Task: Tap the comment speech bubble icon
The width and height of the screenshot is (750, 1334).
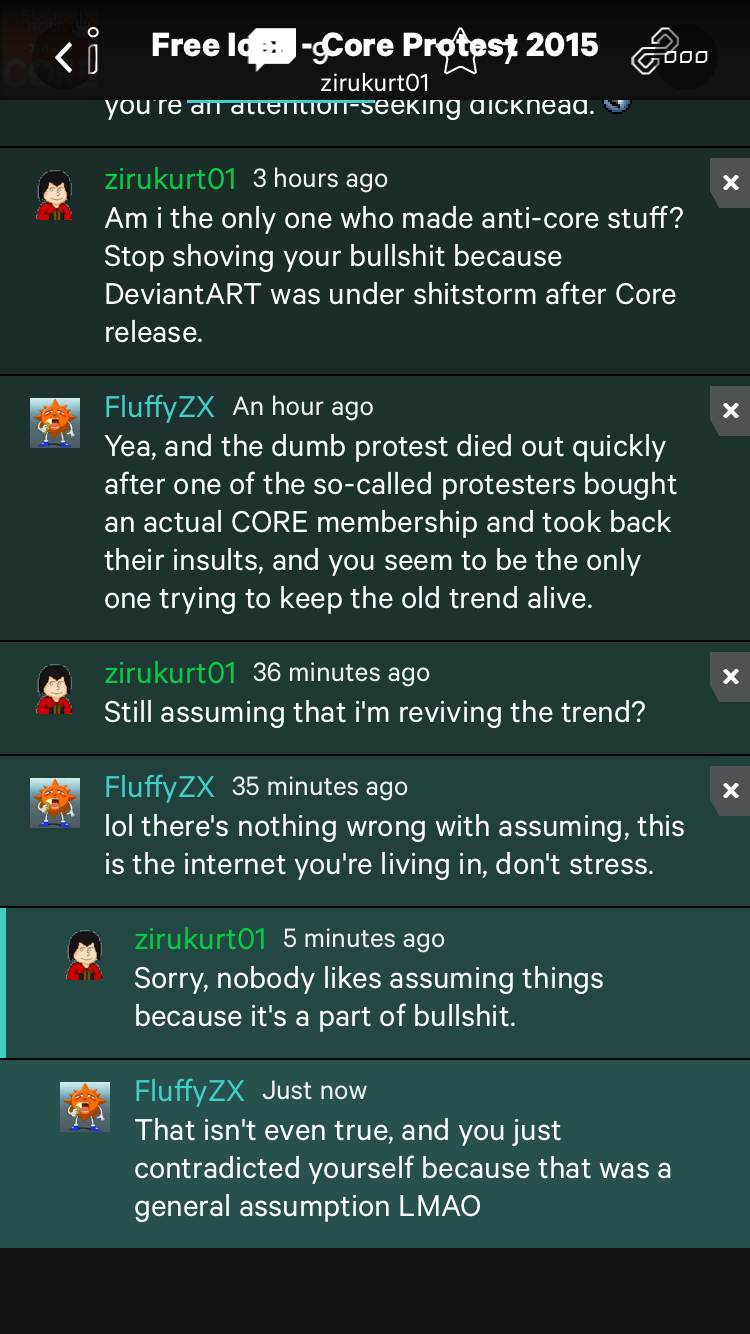Action: click(270, 50)
